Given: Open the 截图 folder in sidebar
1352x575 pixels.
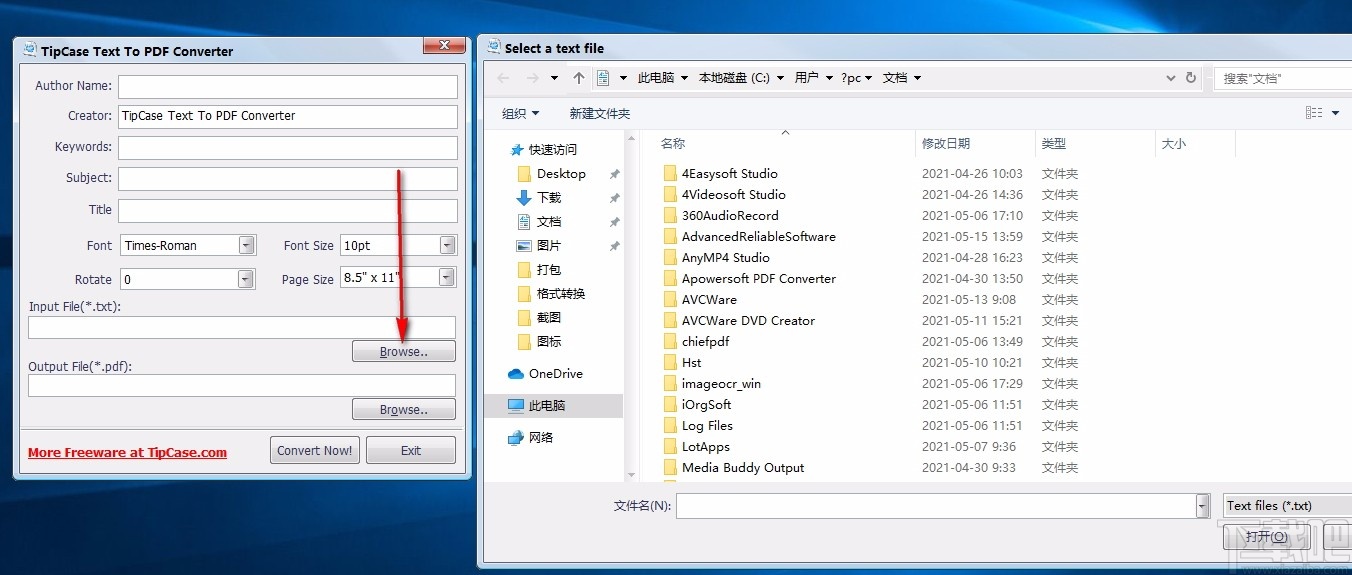Looking at the screenshot, I should [539, 318].
